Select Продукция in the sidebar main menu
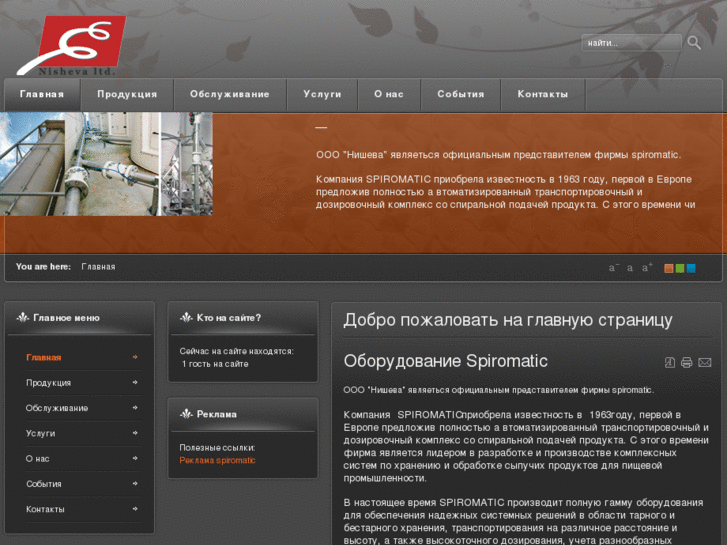The image size is (727, 545). (x=48, y=383)
